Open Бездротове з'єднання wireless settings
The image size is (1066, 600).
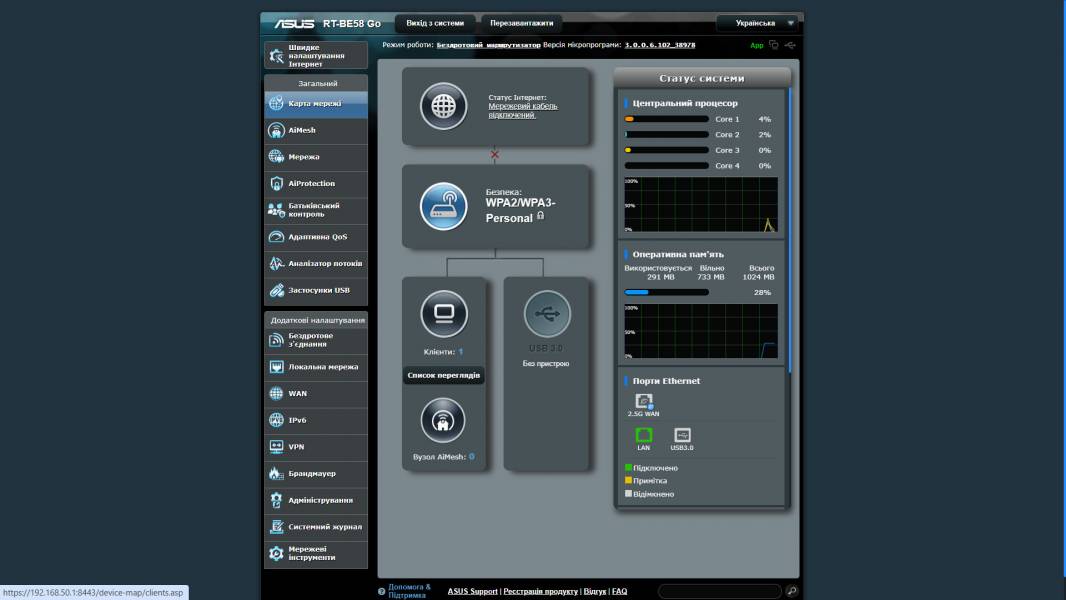click(315, 340)
